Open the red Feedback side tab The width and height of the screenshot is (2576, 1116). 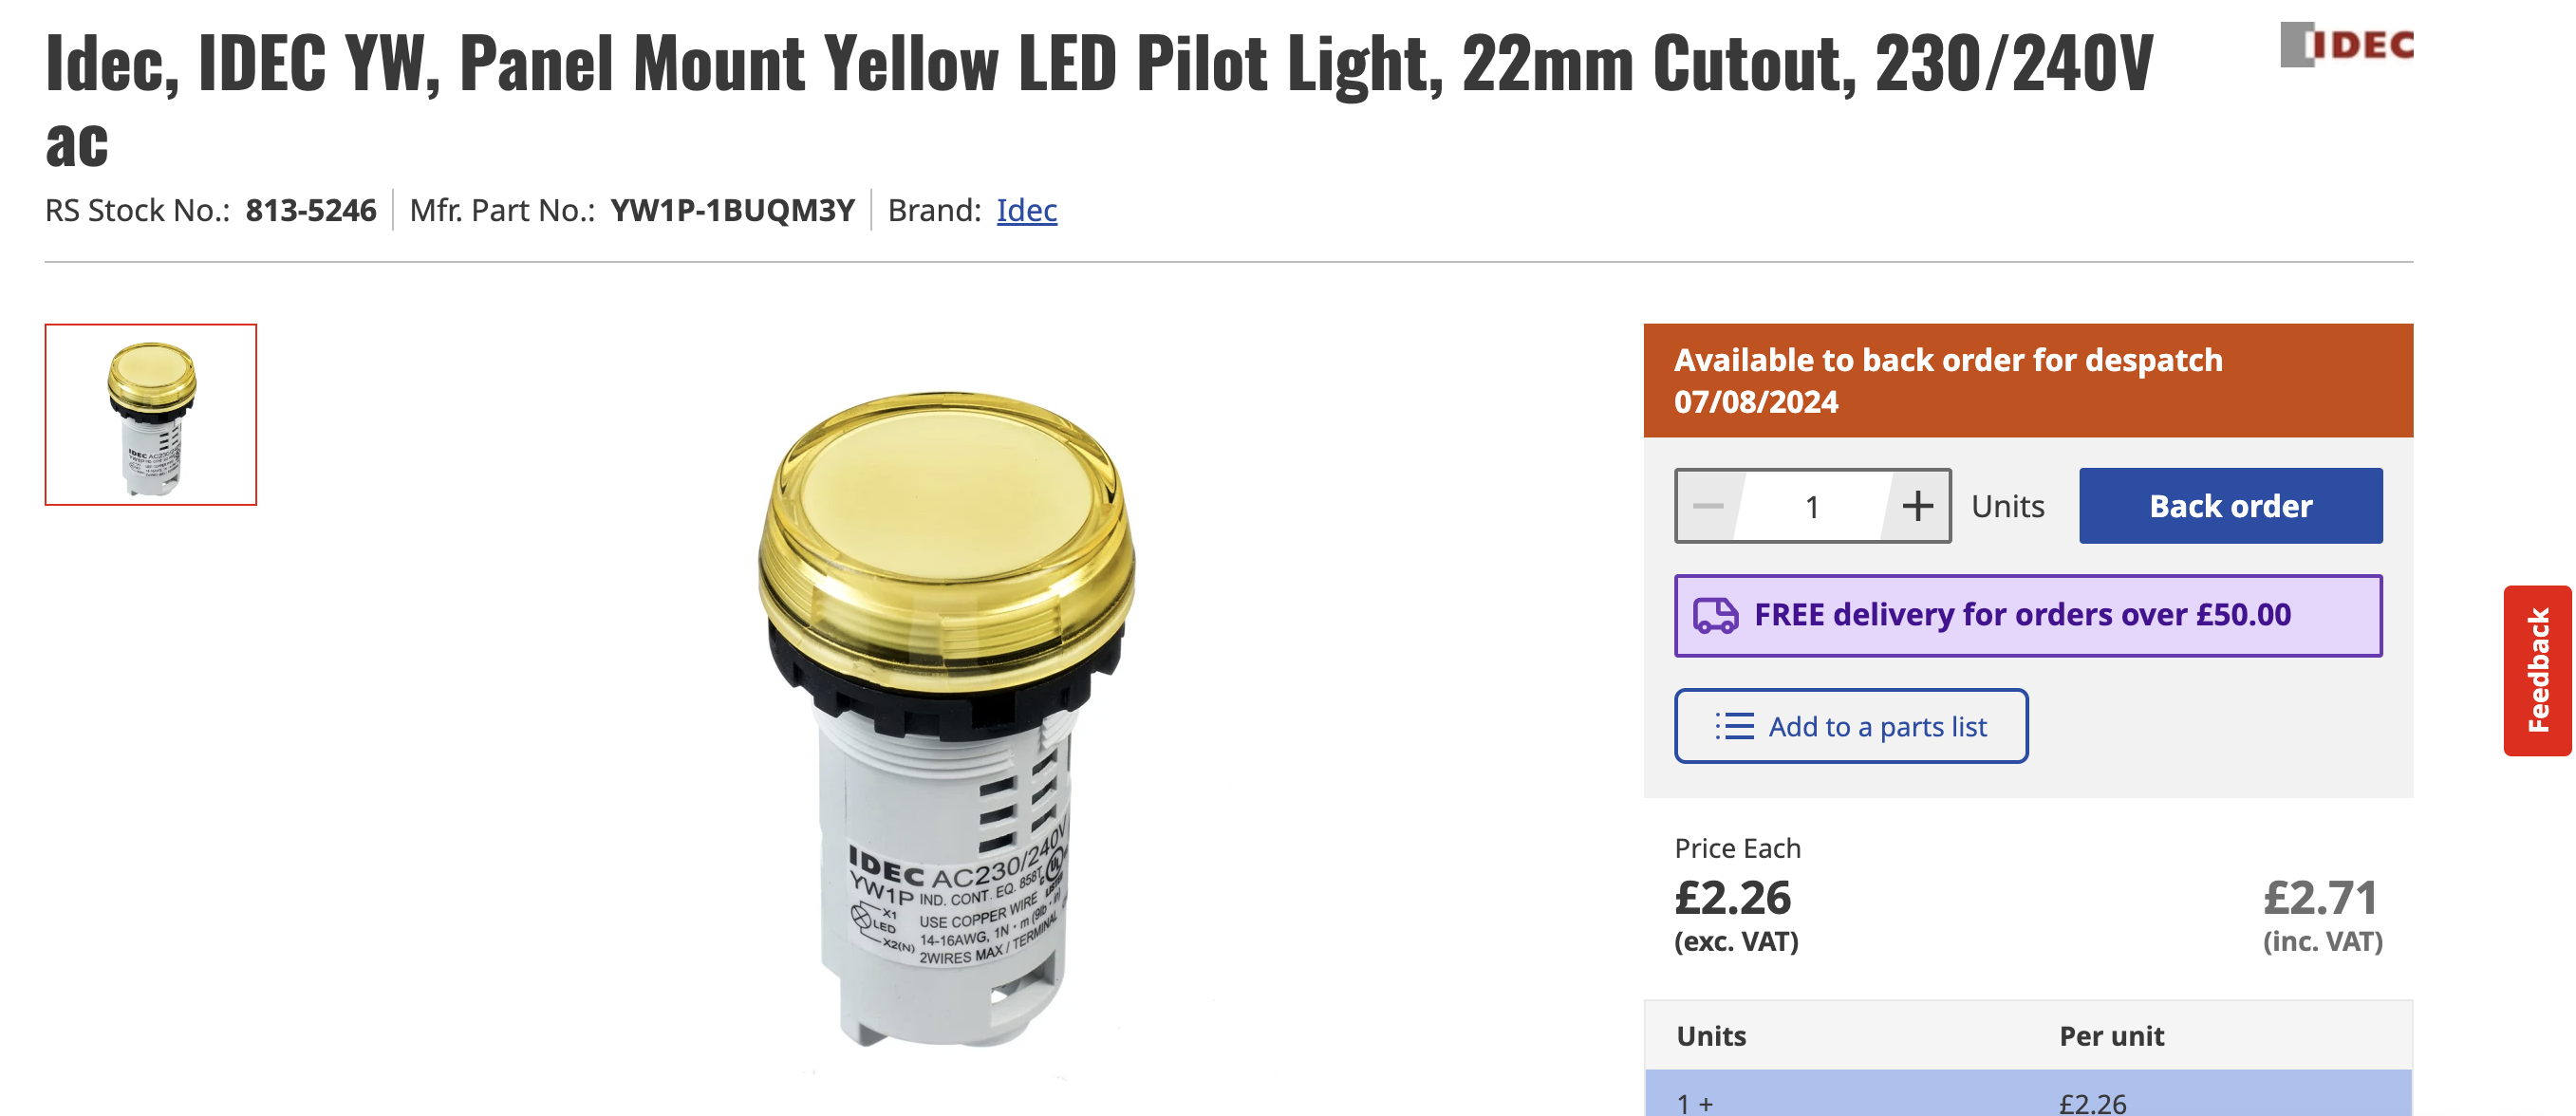[x=2537, y=670]
